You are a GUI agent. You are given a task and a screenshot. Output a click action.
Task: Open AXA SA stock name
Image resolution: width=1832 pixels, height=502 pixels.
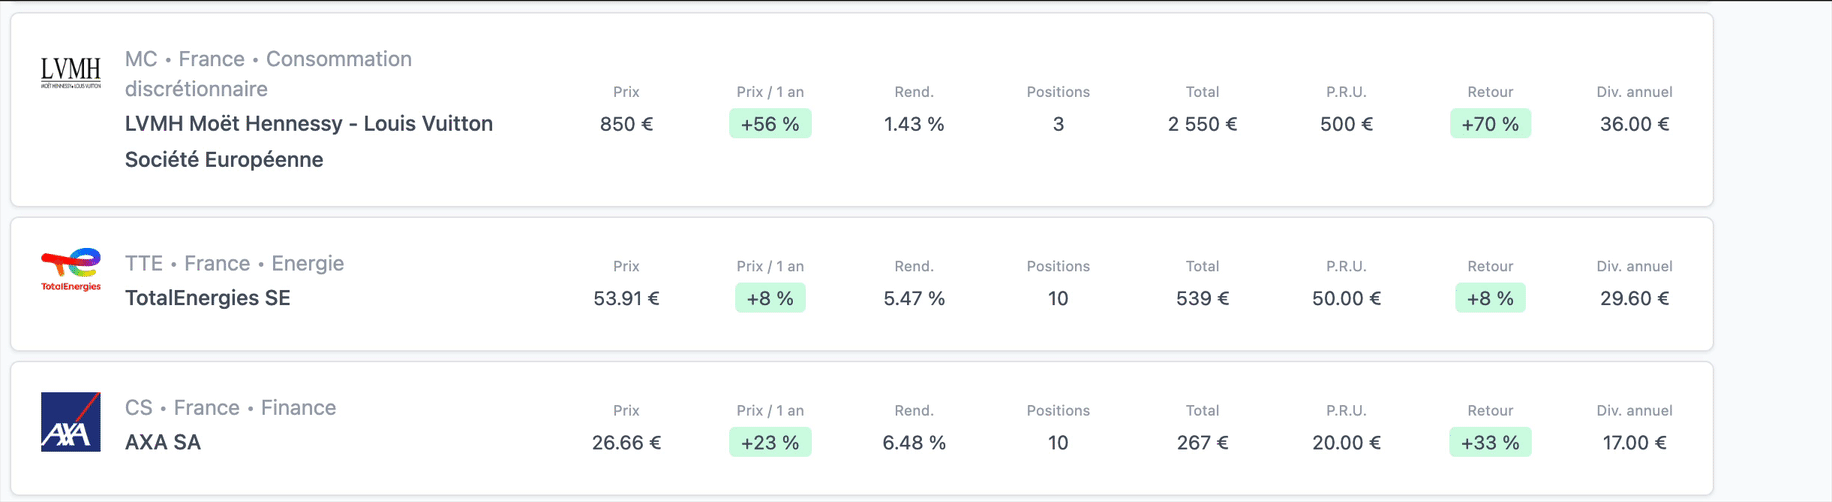point(162,442)
